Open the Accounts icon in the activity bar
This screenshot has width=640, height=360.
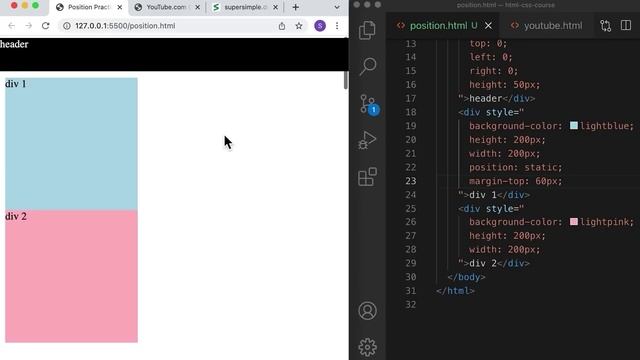tap(367, 311)
